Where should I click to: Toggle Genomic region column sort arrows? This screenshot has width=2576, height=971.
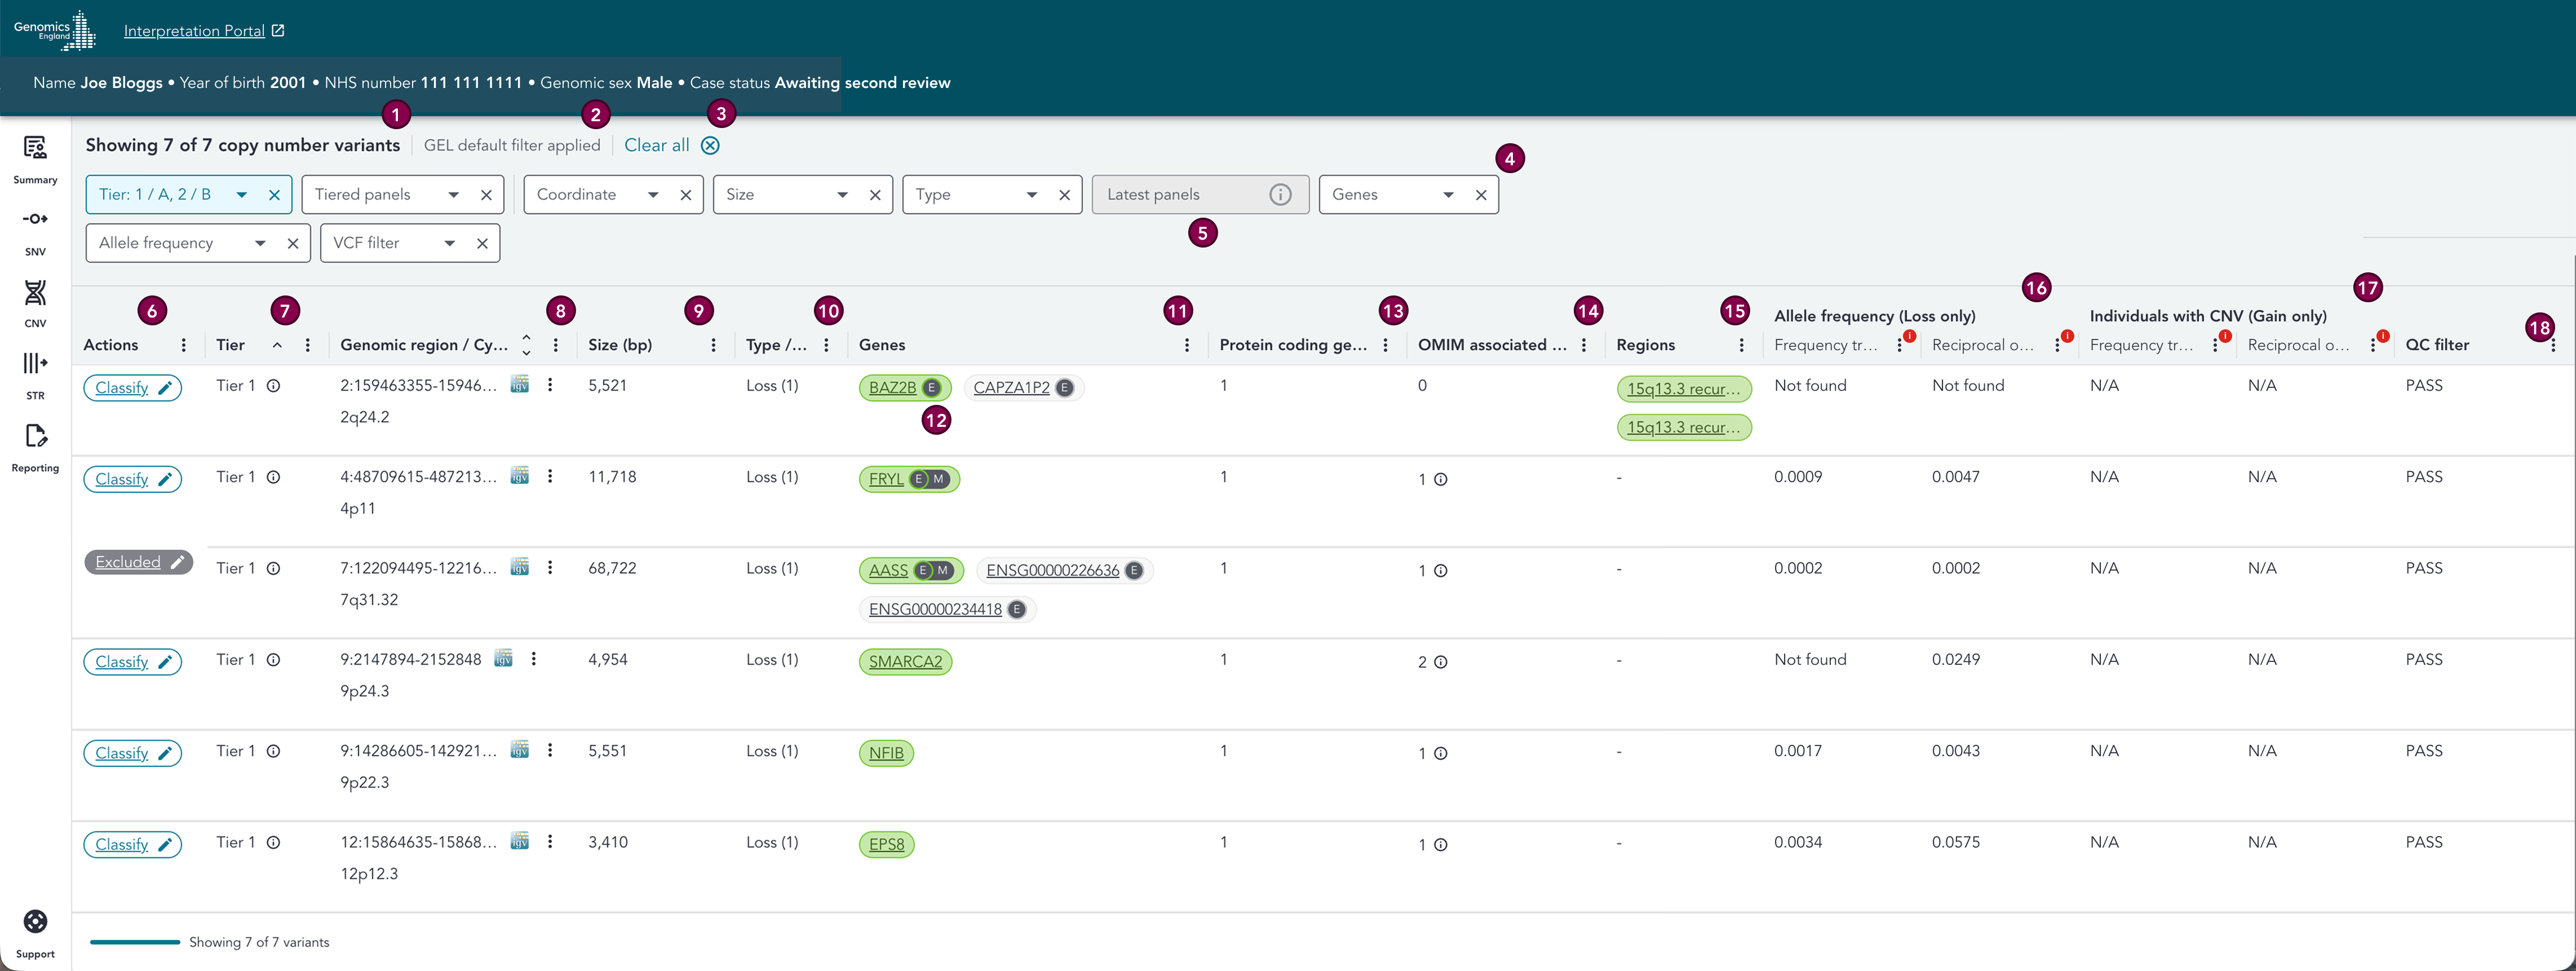(526, 345)
